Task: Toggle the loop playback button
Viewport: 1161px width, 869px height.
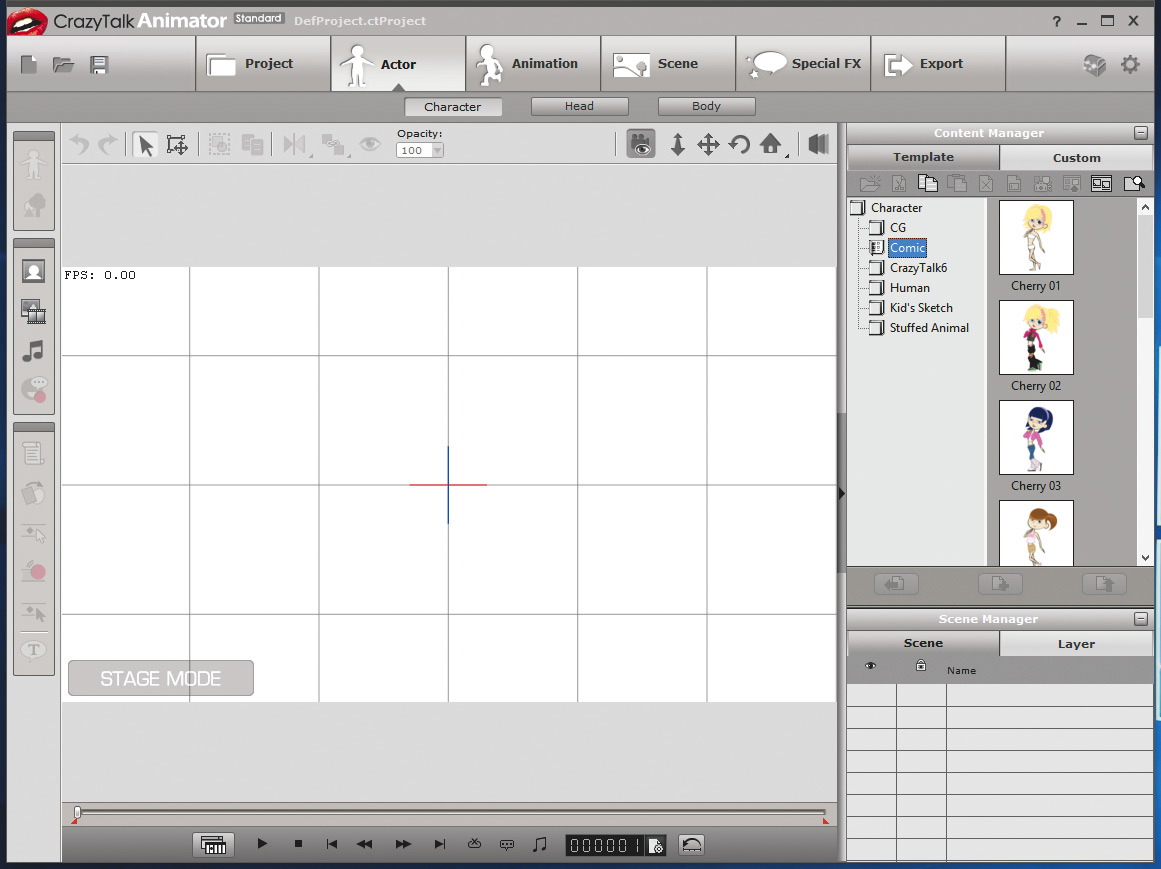Action: 691,845
